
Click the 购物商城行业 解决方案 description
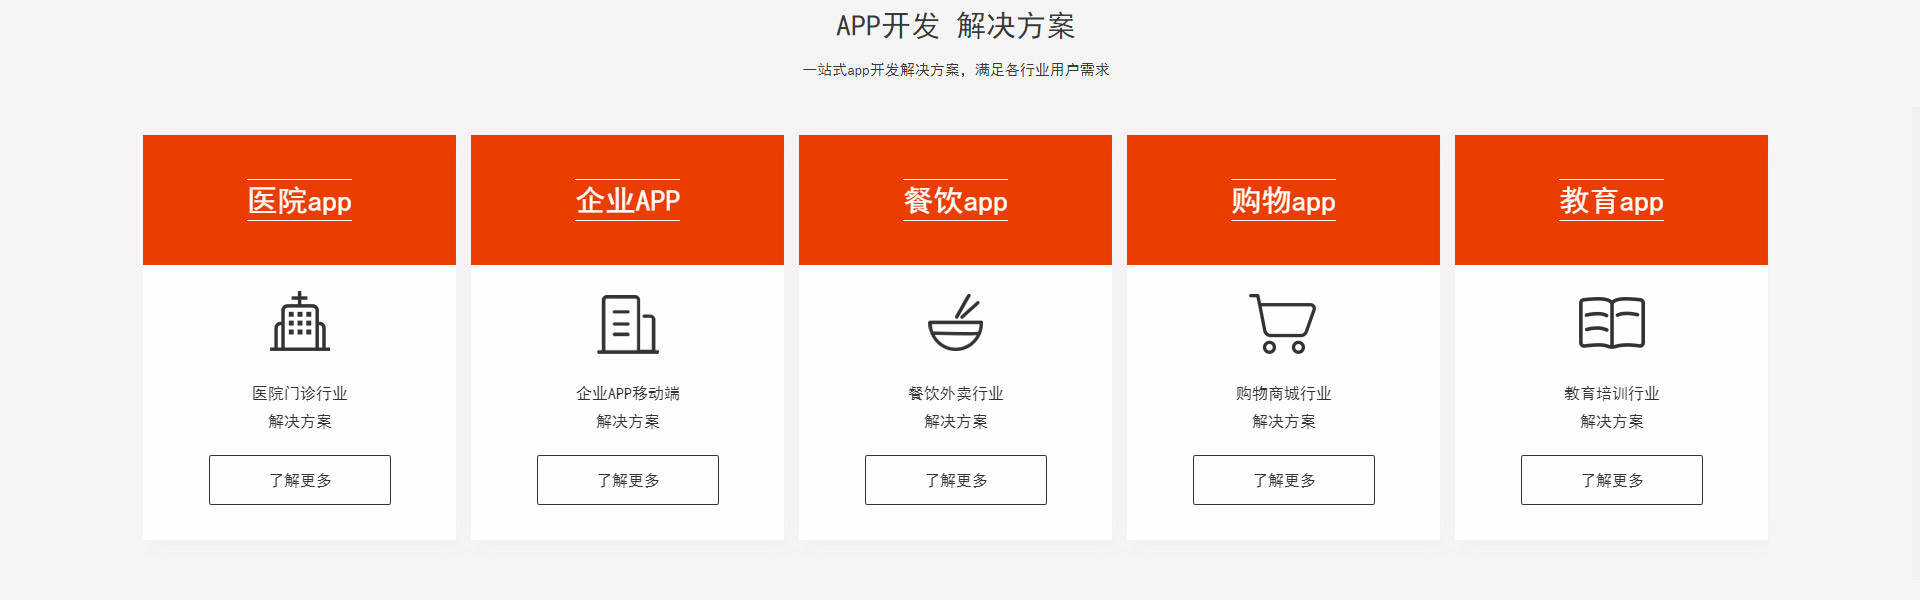[x=1284, y=407]
